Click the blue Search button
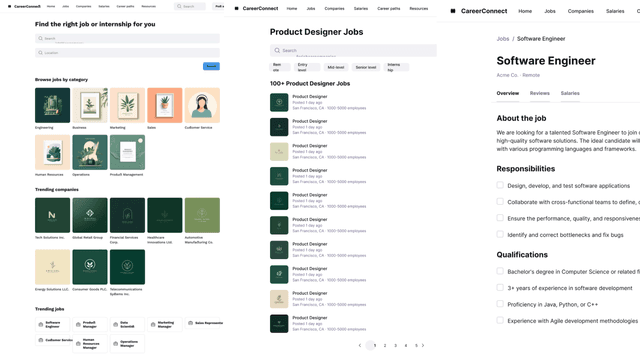640x360 pixels. pos(211,66)
